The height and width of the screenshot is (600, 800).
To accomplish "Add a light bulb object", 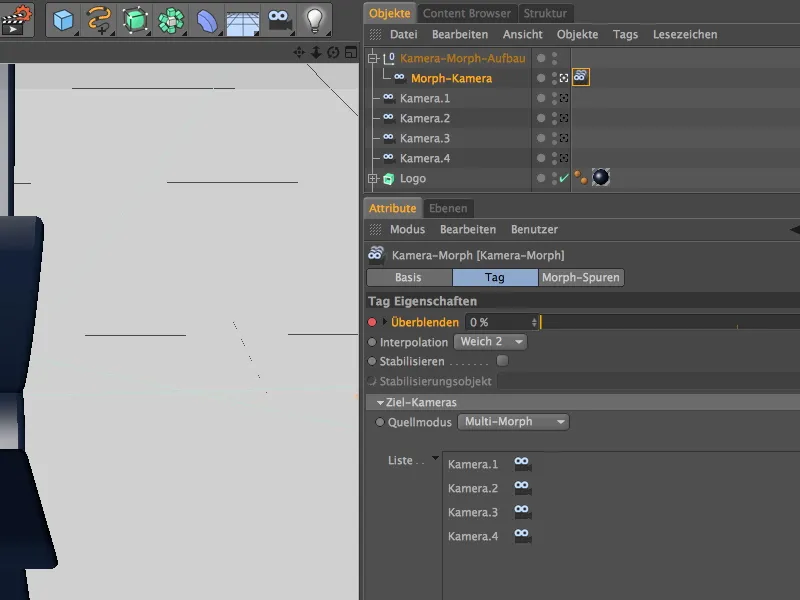I will click(x=315, y=20).
